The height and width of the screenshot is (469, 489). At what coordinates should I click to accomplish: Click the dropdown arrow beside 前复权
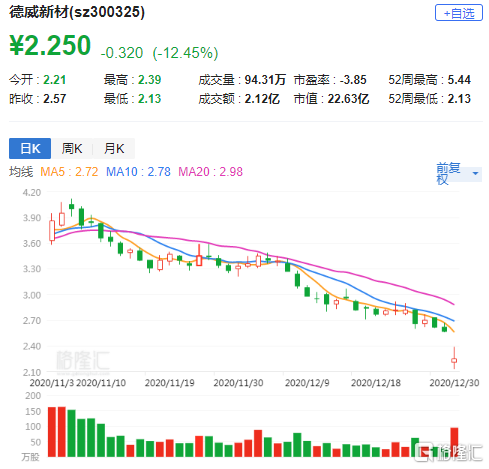click(x=475, y=173)
